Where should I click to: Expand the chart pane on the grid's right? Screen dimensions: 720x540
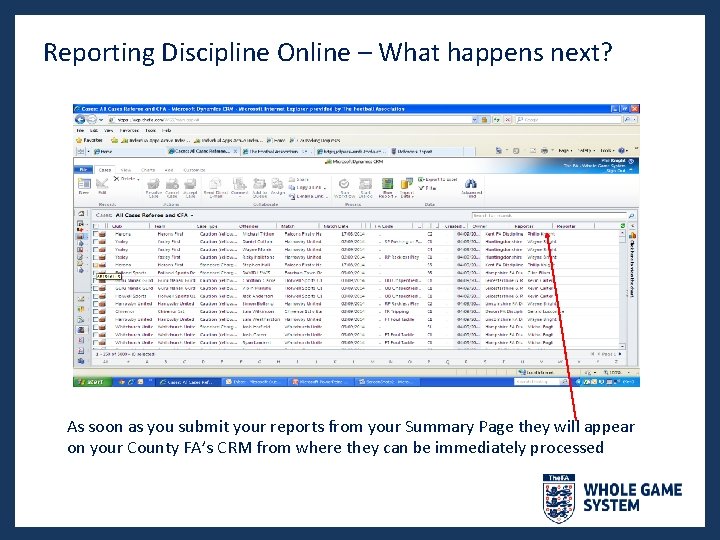click(632, 226)
